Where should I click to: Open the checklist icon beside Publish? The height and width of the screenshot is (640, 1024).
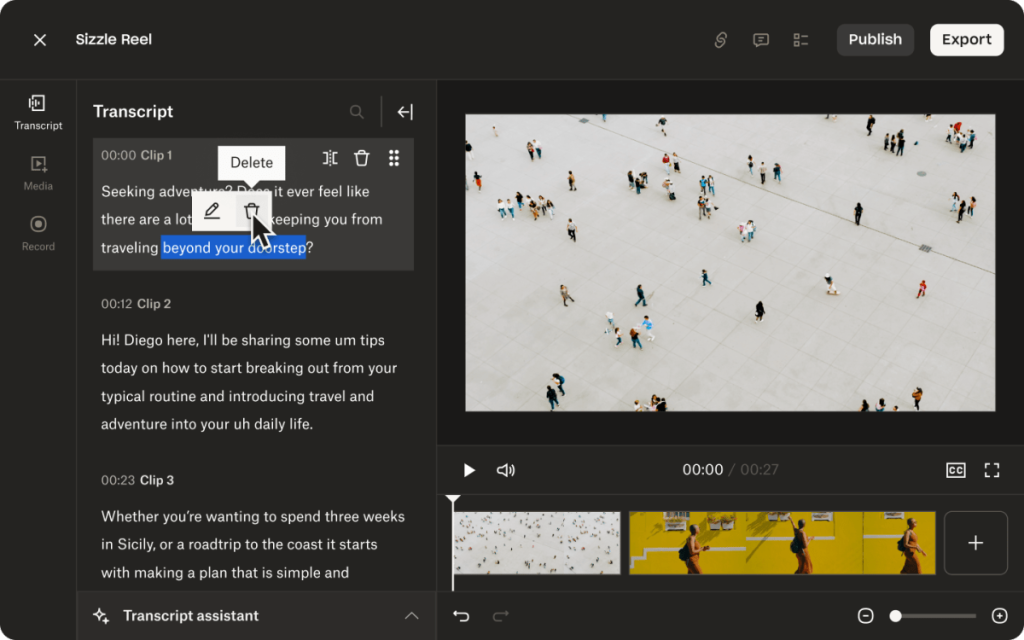(801, 40)
